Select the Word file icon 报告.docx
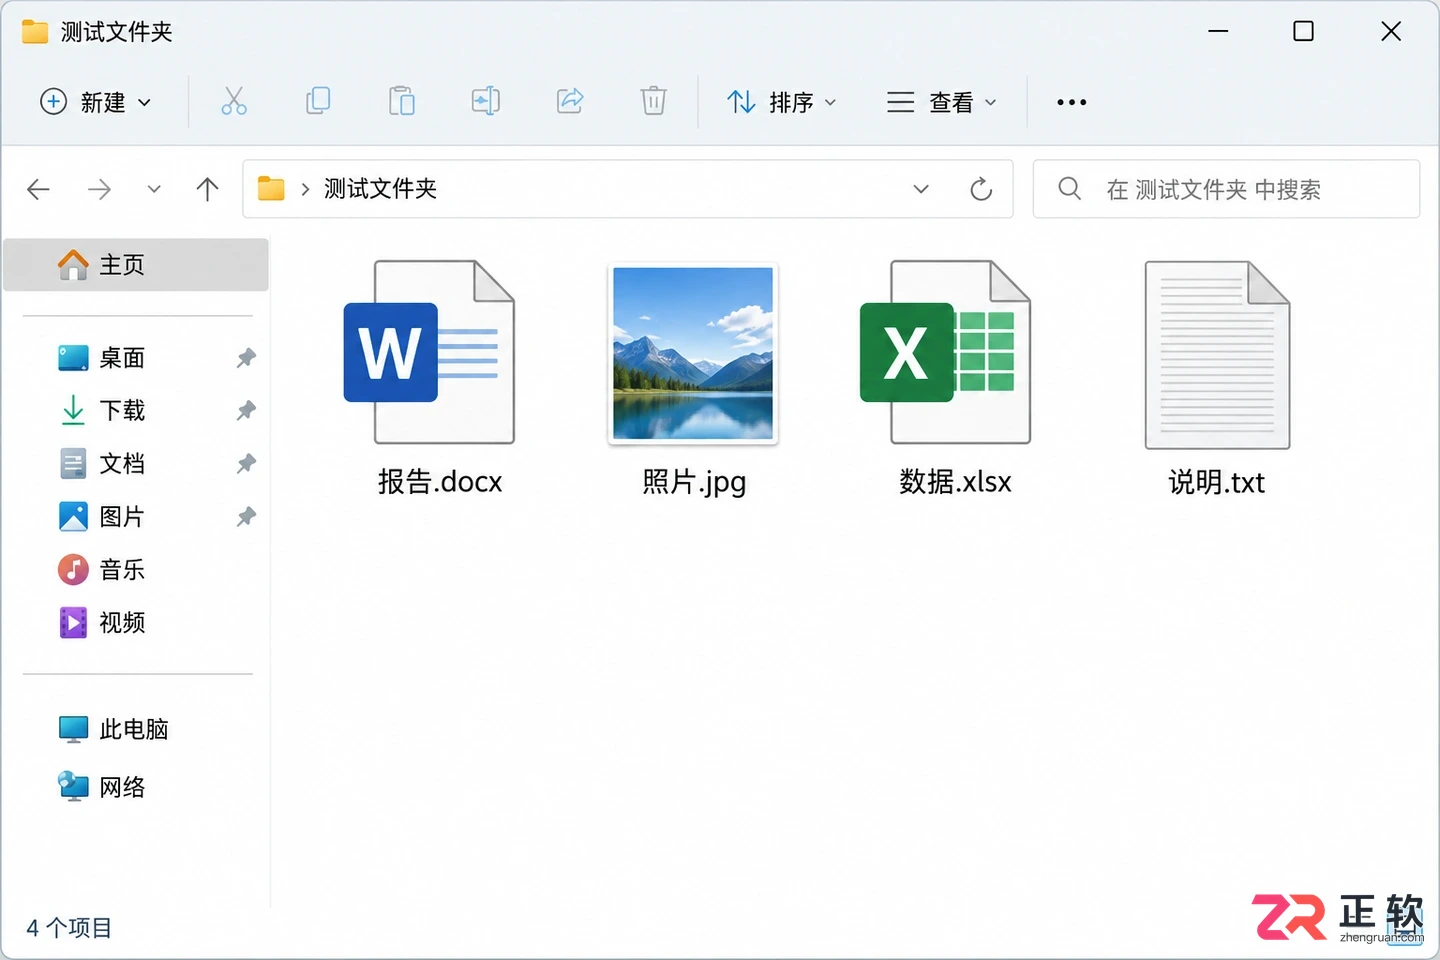The width and height of the screenshot is (1440, 960). click(x=430, y=352)
